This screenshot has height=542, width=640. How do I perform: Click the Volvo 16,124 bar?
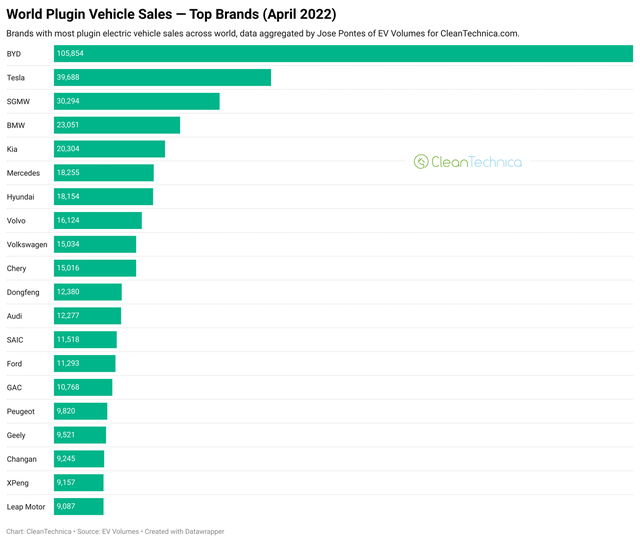pos(98,221)
